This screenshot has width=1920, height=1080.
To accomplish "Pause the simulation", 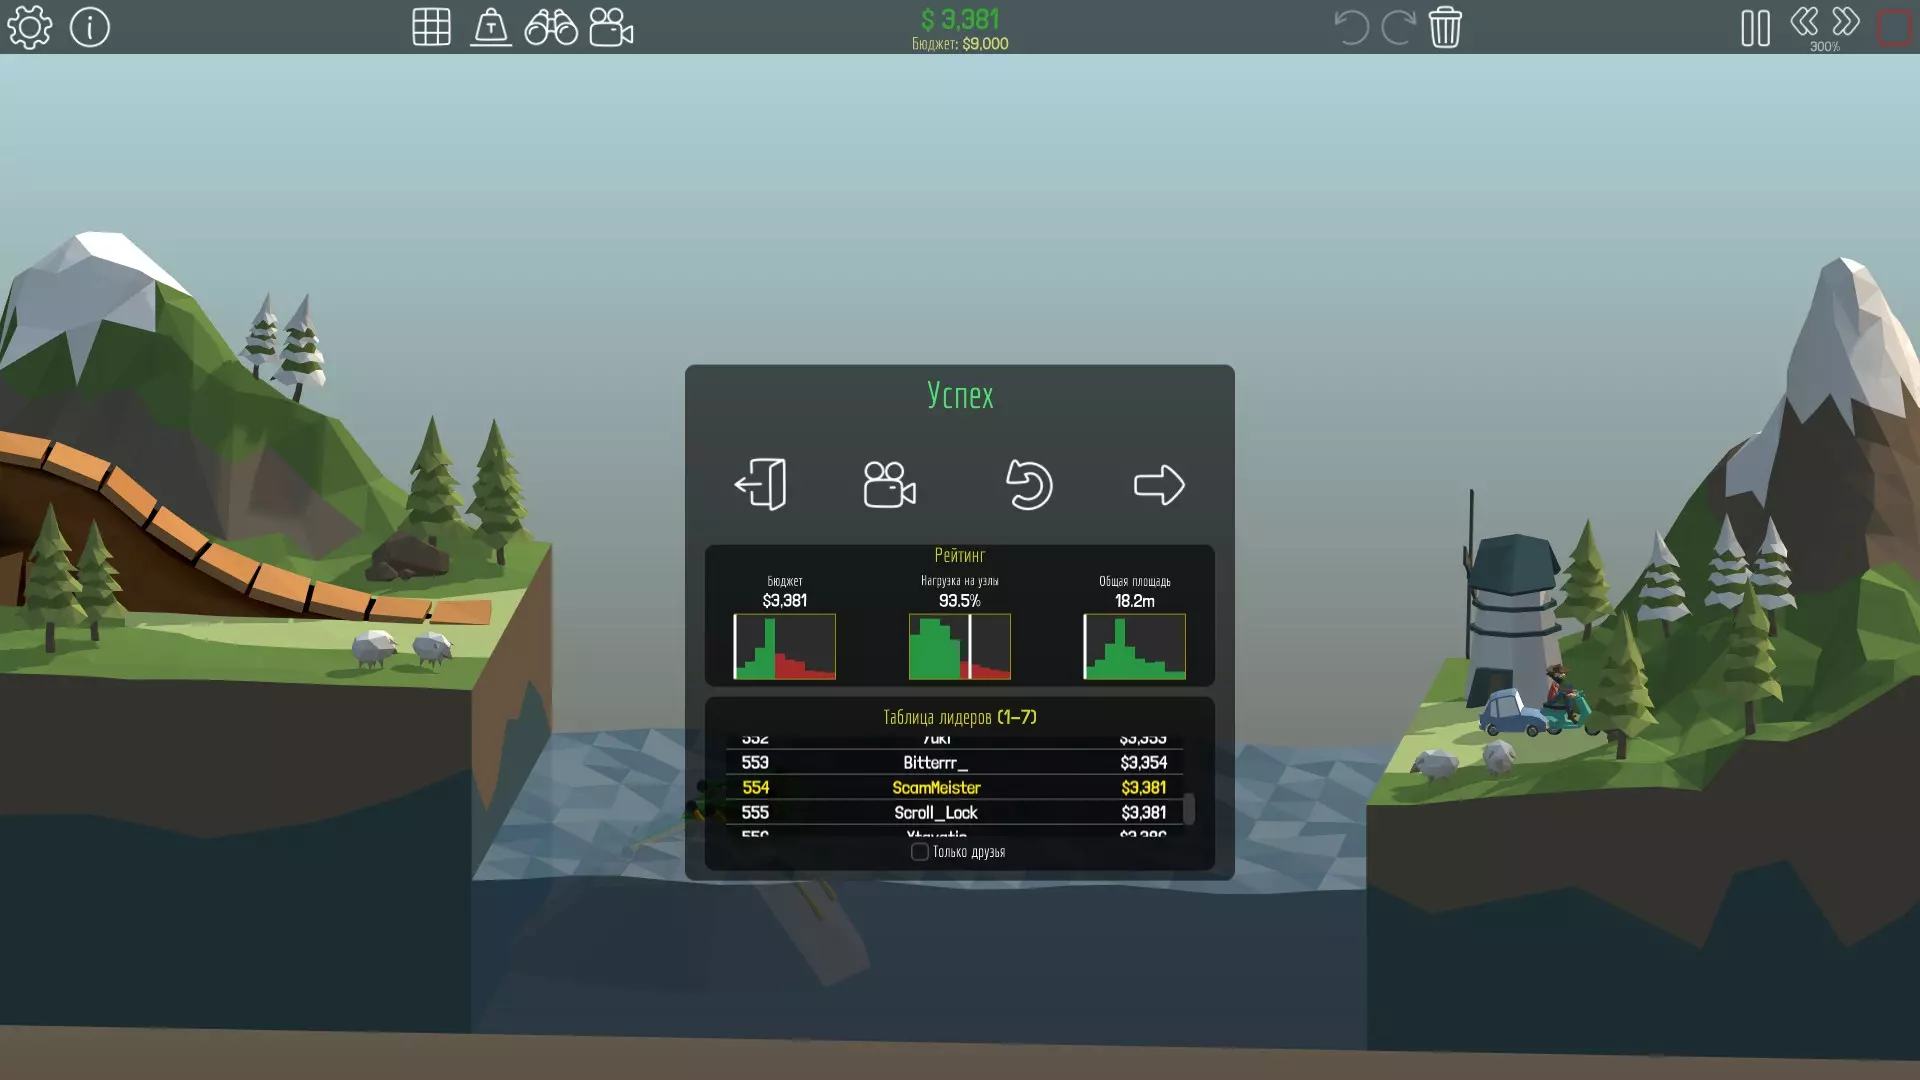I will 1755,28.
